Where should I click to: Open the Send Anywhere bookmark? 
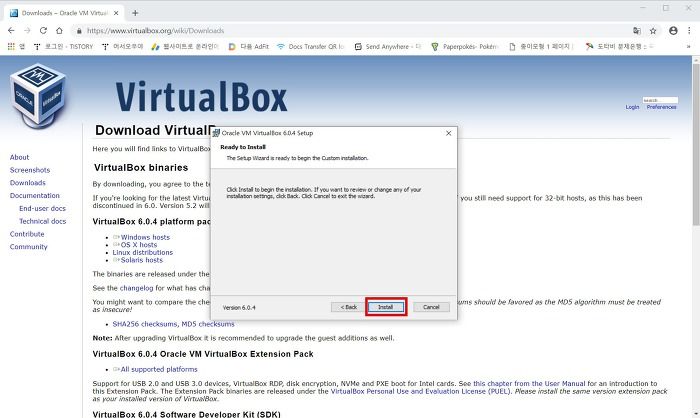click(x=388, y=46)
